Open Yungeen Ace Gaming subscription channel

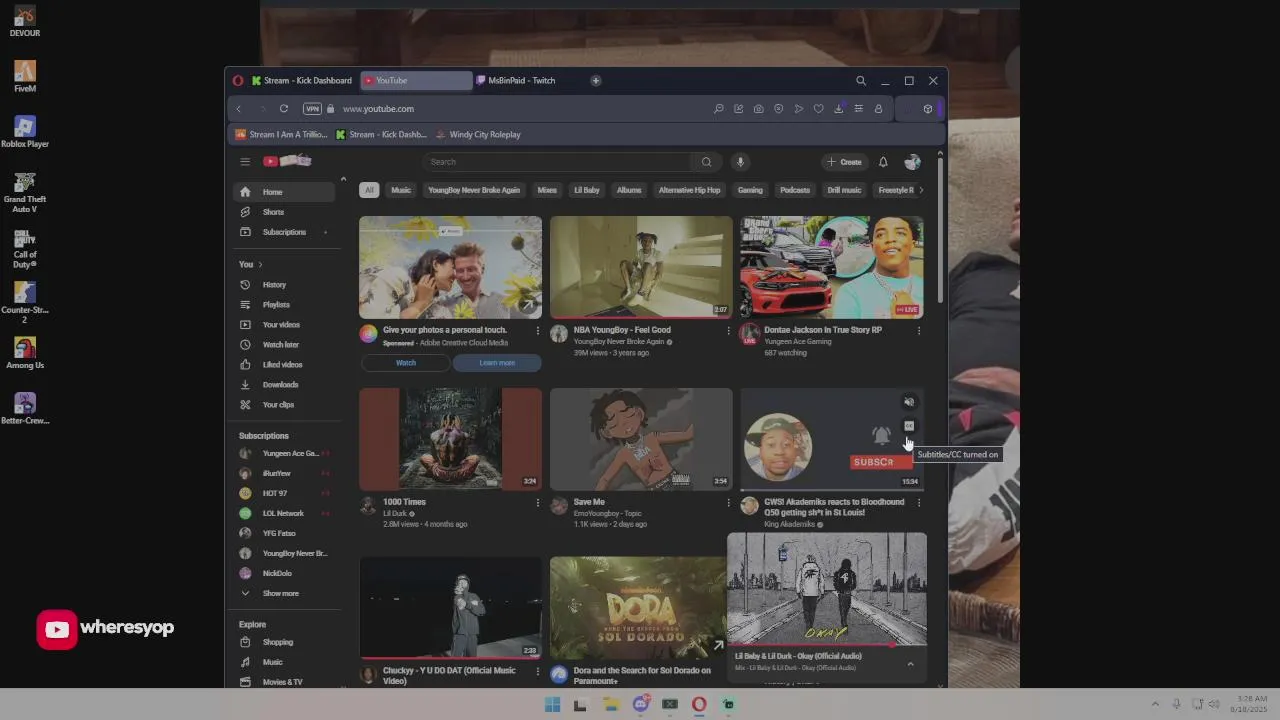click(284, 453)
